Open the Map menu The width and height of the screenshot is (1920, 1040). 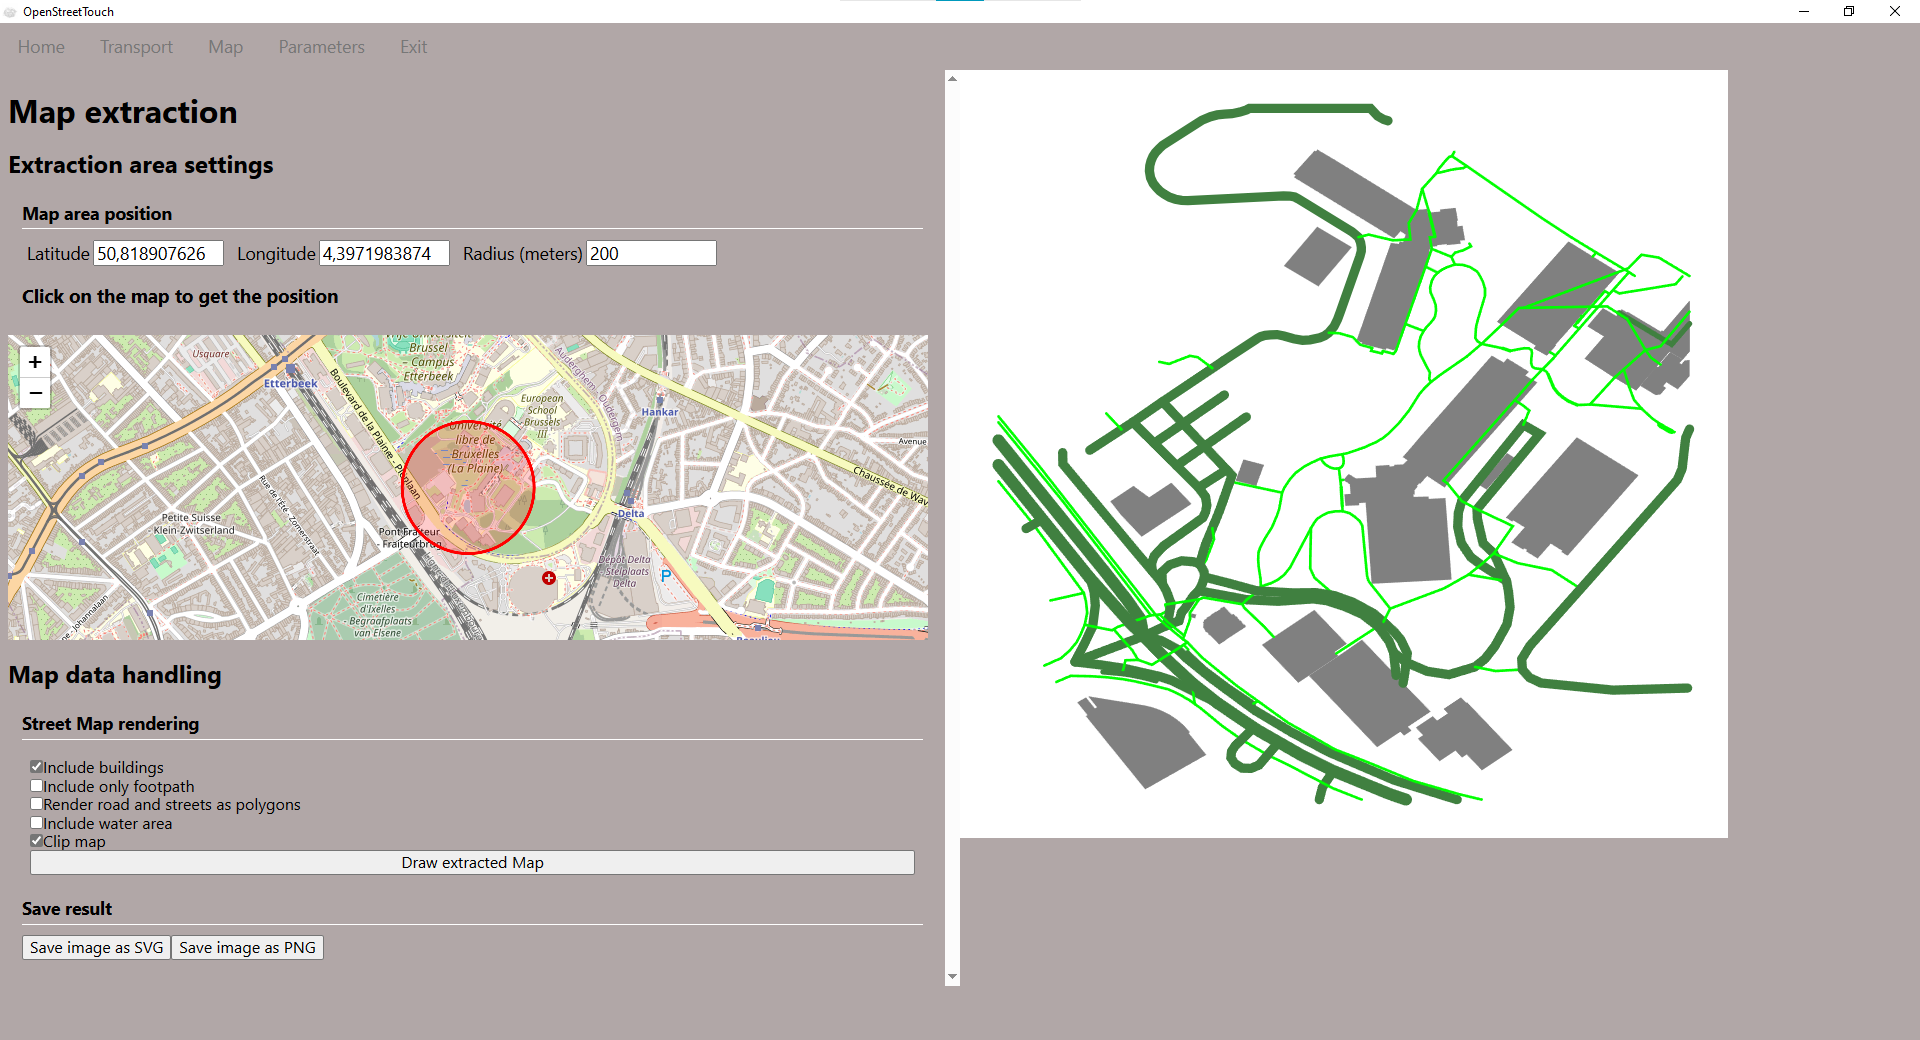coord(225,47)
